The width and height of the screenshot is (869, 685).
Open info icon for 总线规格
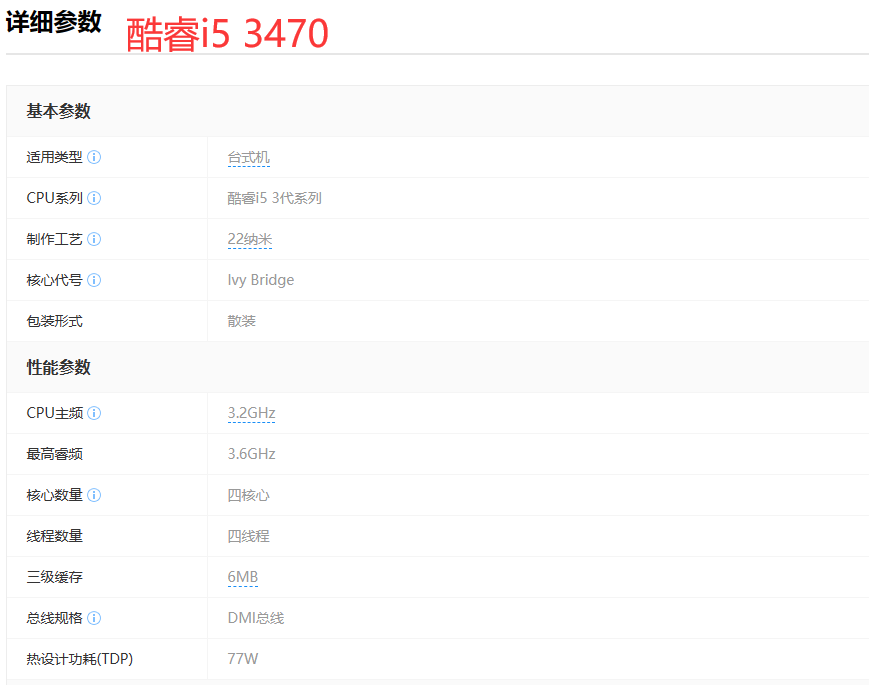click(94, 618)
